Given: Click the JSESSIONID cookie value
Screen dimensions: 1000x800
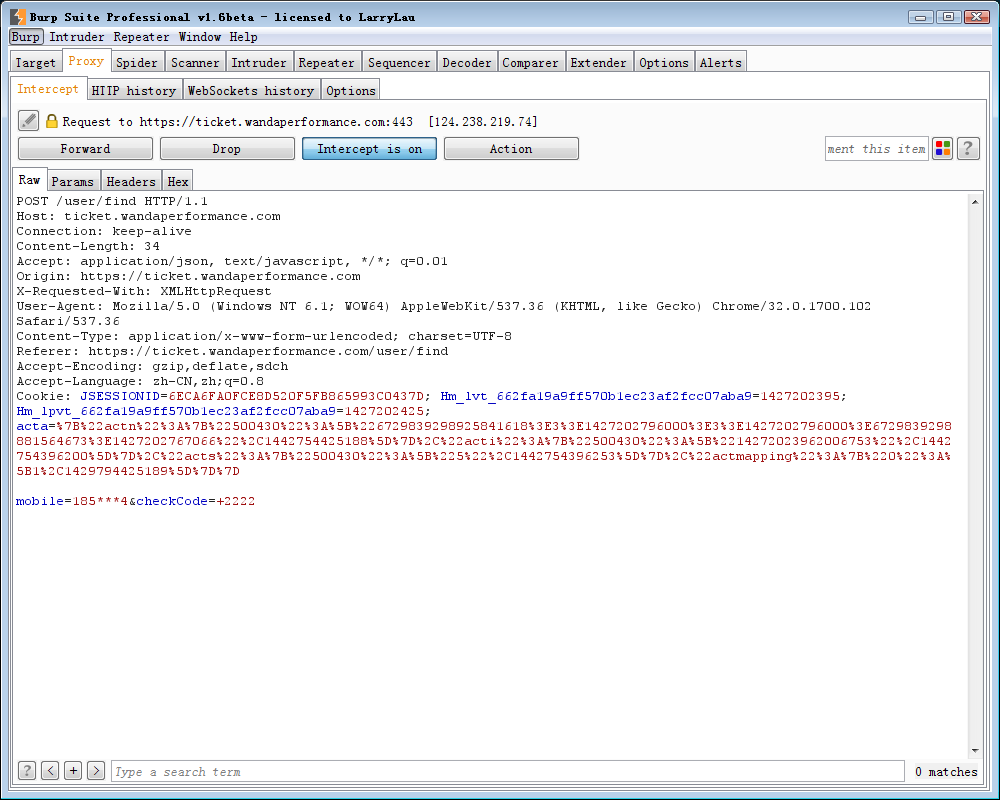Looking at the screenshot, I should coord(296,396).
